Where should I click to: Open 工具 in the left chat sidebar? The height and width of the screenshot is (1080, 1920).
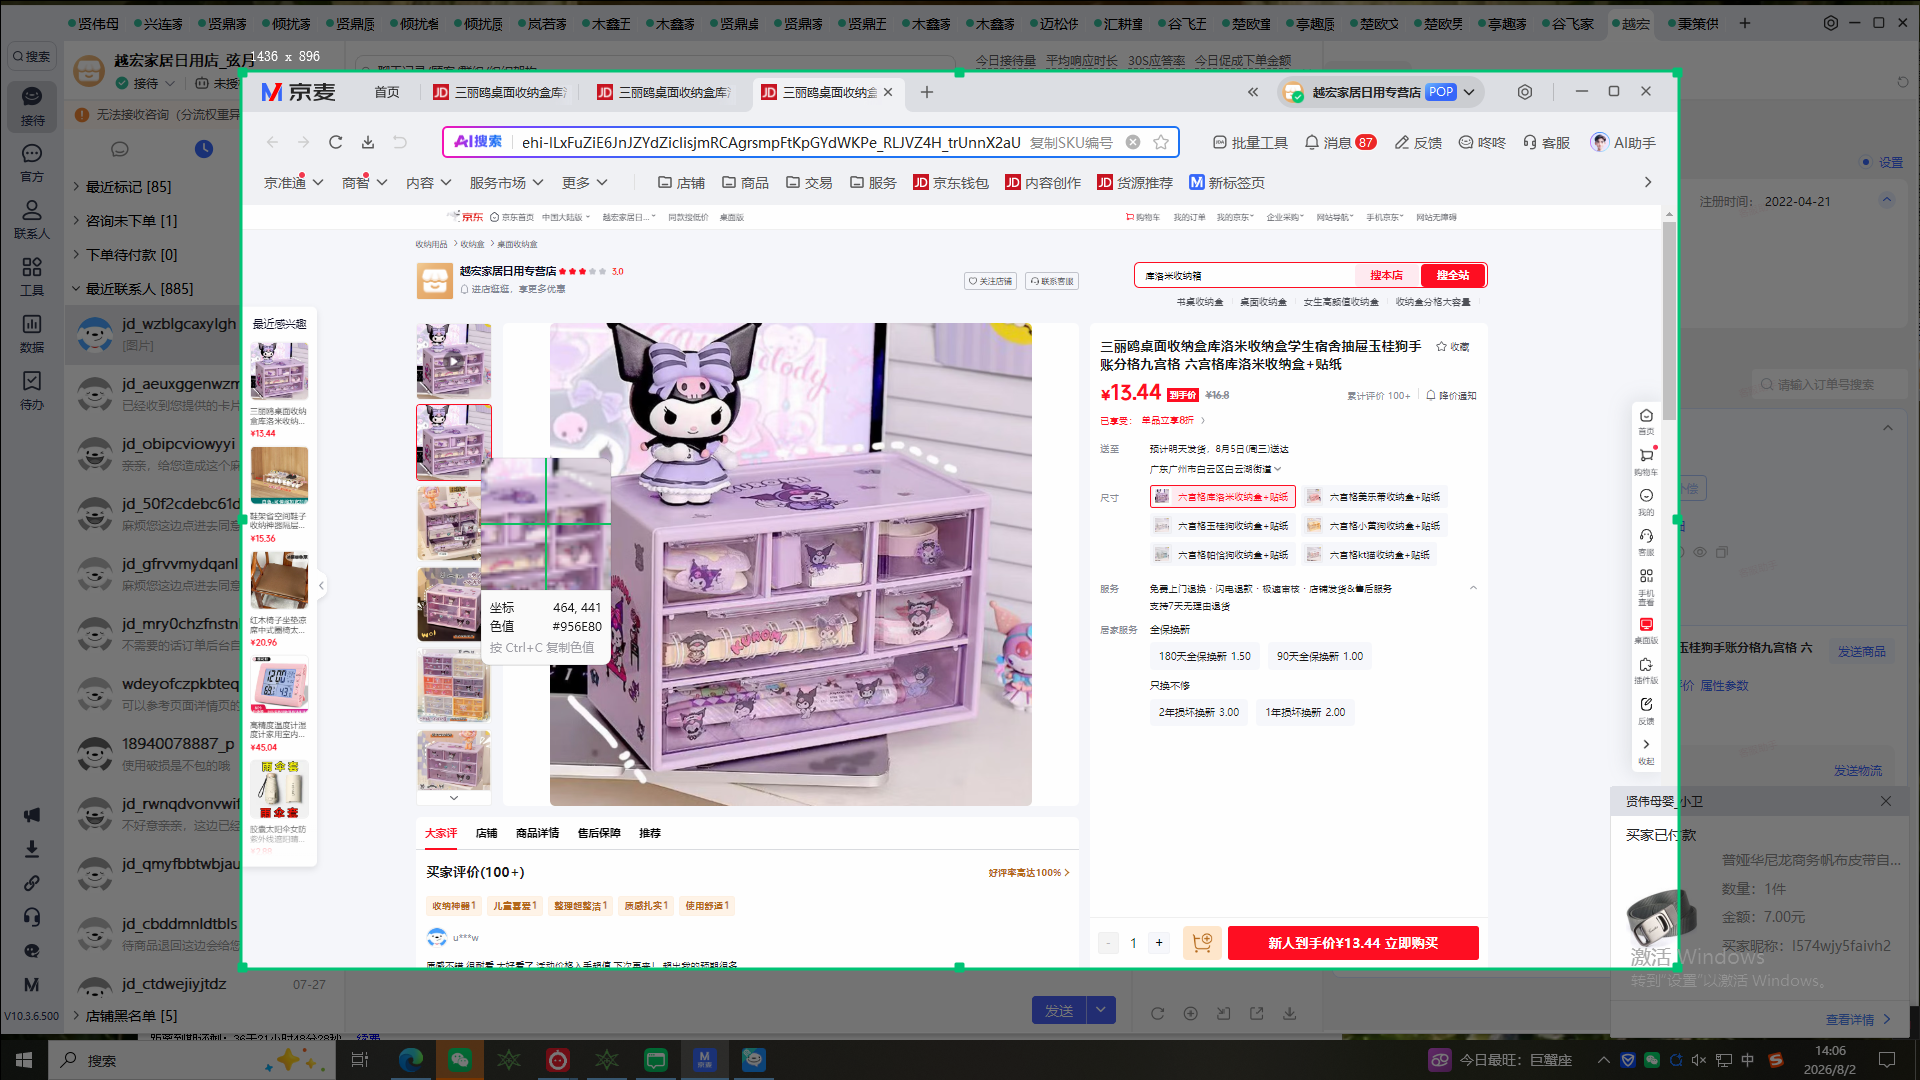pos(32,277)
